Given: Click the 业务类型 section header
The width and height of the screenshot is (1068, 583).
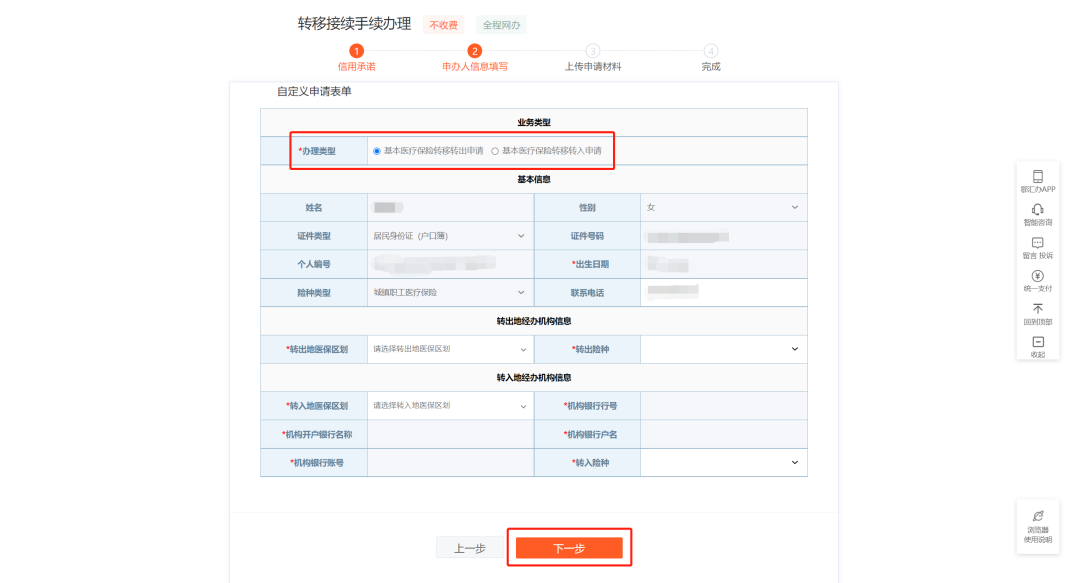Looking at the screenshot, I should coord(533,123).
